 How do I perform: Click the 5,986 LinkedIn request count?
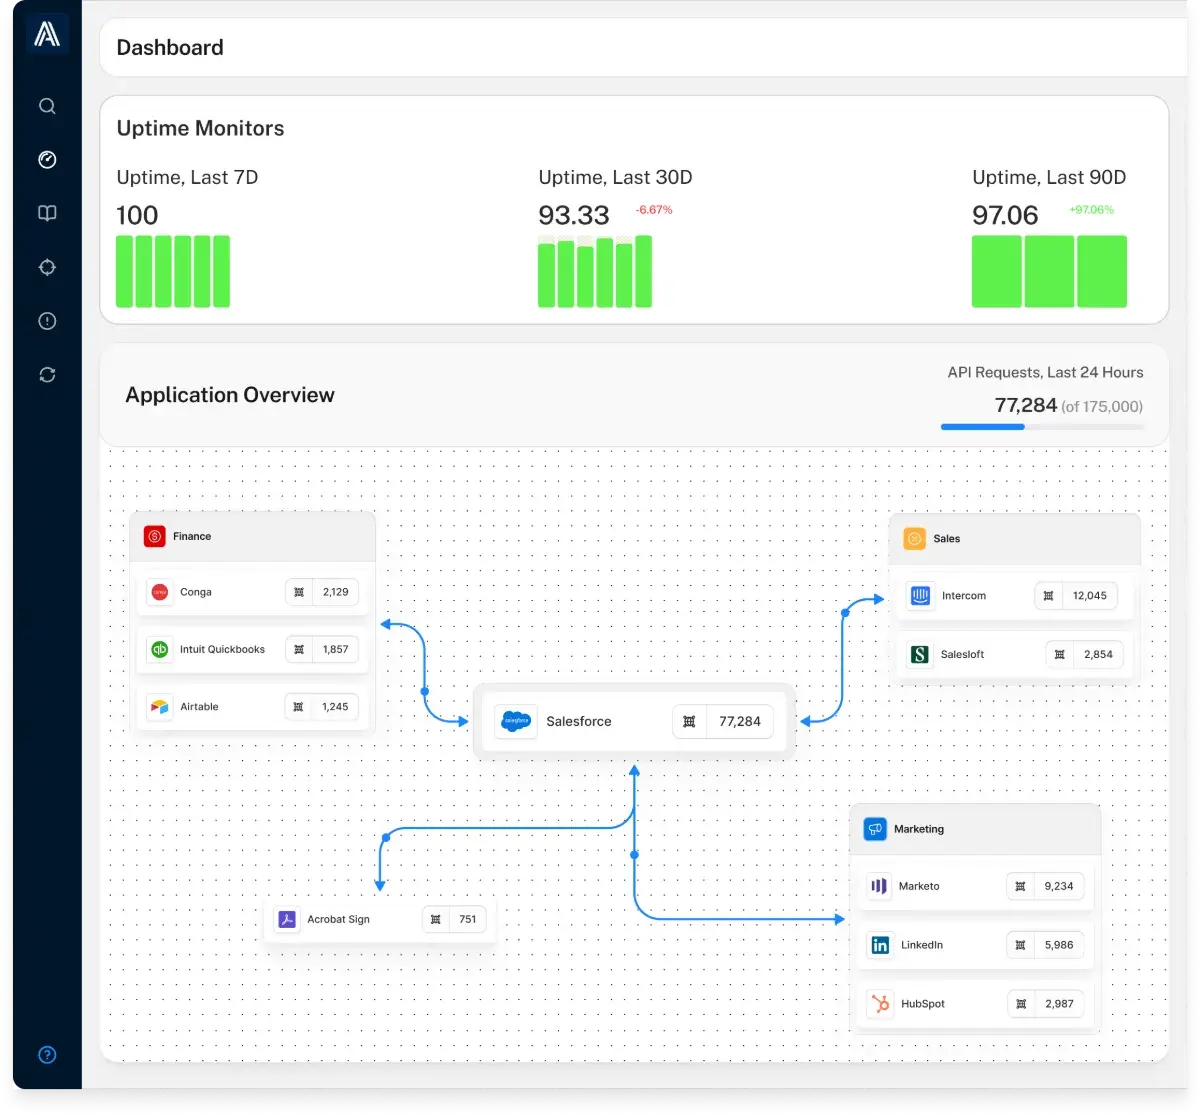(1059, 945)
